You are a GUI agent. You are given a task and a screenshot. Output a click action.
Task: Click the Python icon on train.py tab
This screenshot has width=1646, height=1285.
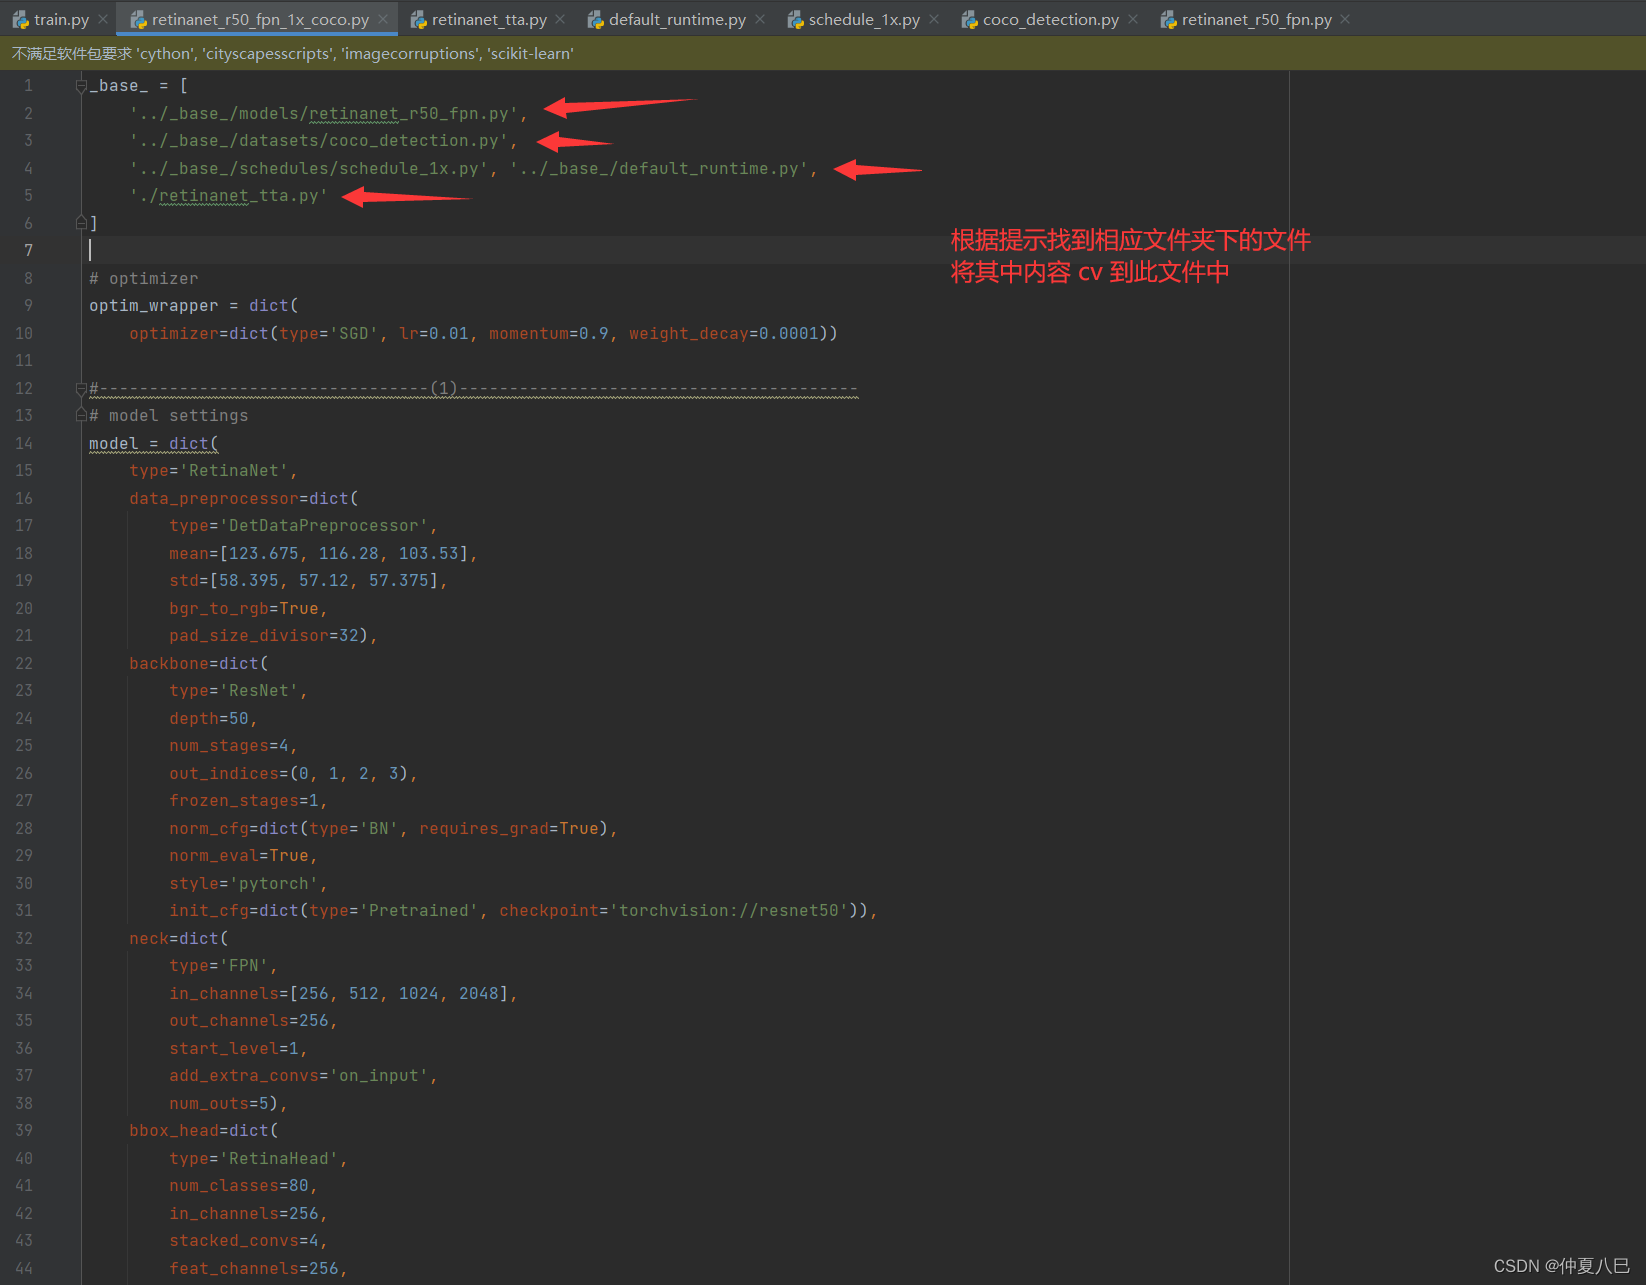[18, 18]
